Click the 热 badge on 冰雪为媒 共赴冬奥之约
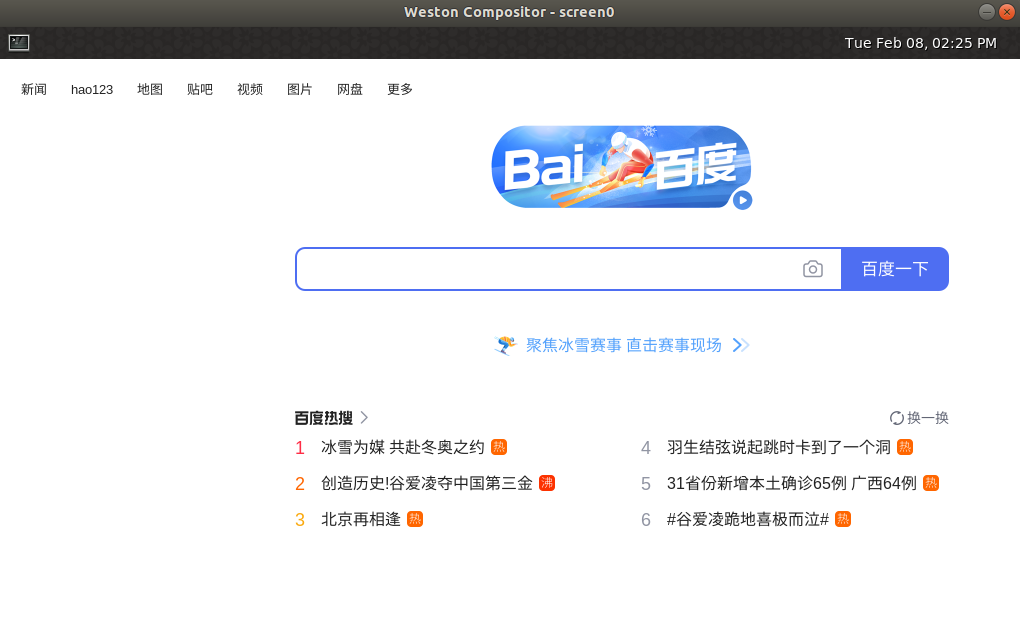 pyautogui.click(x=499, y=447)
